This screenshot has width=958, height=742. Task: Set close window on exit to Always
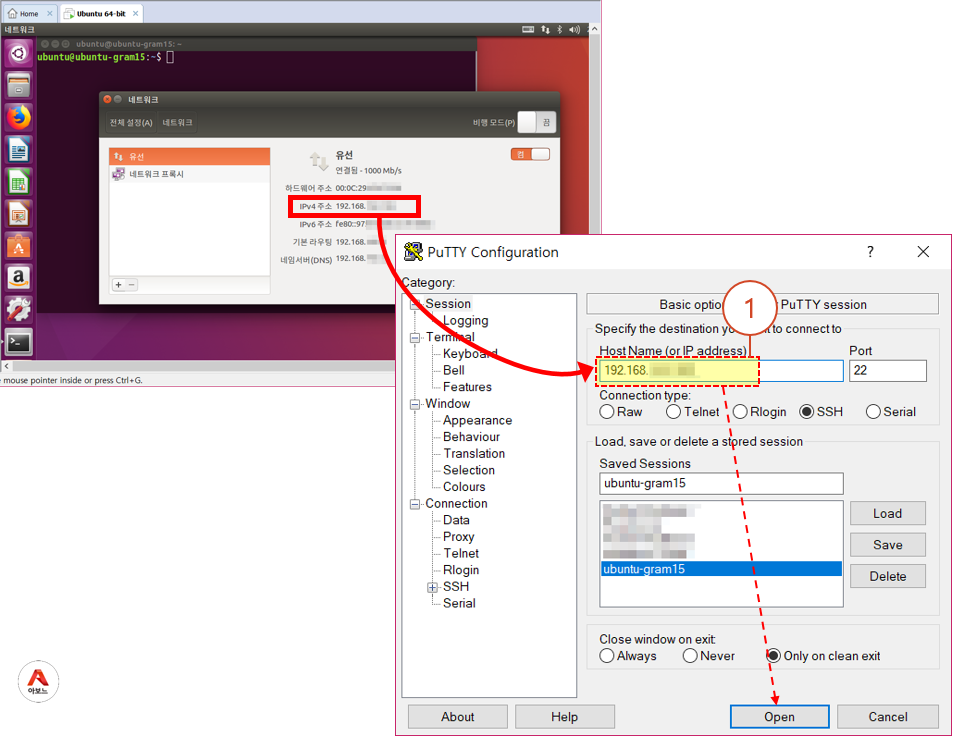628,656
